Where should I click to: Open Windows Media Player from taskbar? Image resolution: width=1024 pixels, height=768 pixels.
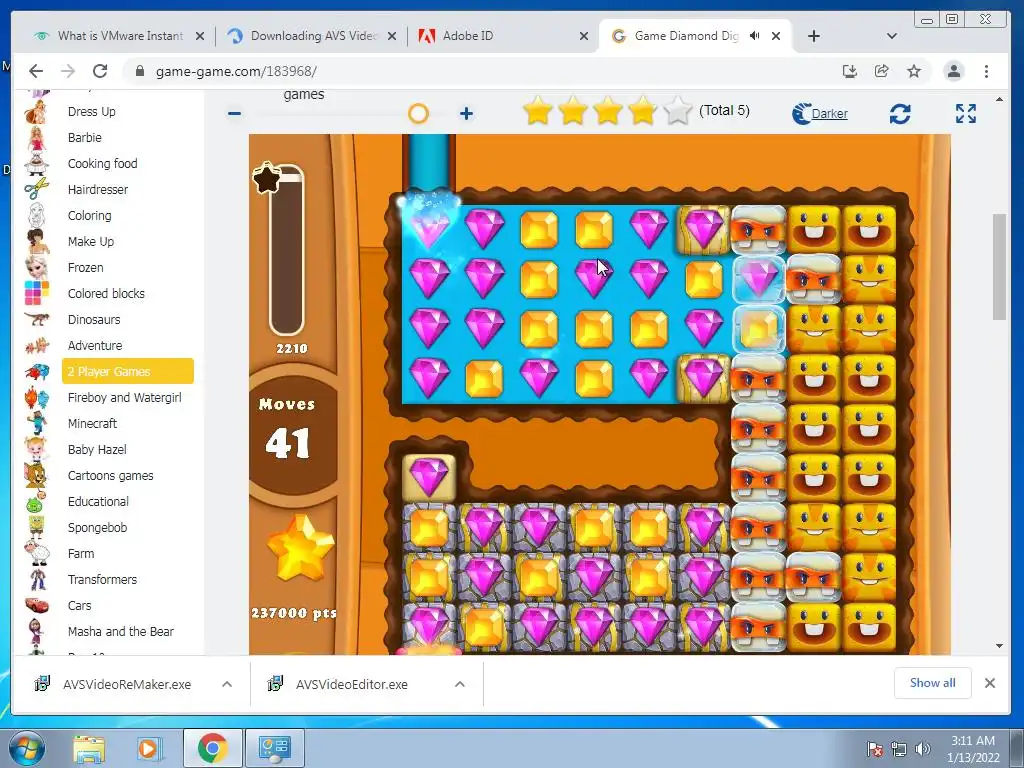tap(149, 748)
